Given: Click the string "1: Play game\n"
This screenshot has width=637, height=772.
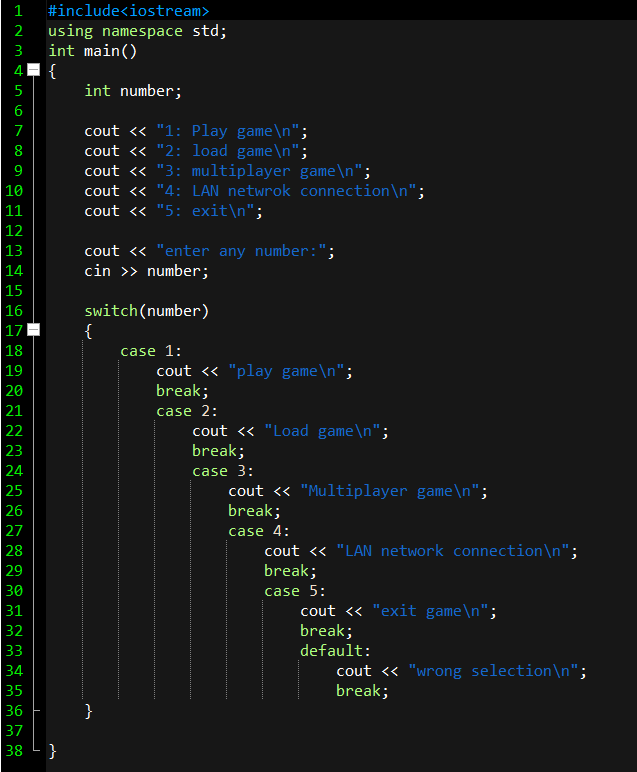Looking at the screenshot, I should [x=228, y=131].
